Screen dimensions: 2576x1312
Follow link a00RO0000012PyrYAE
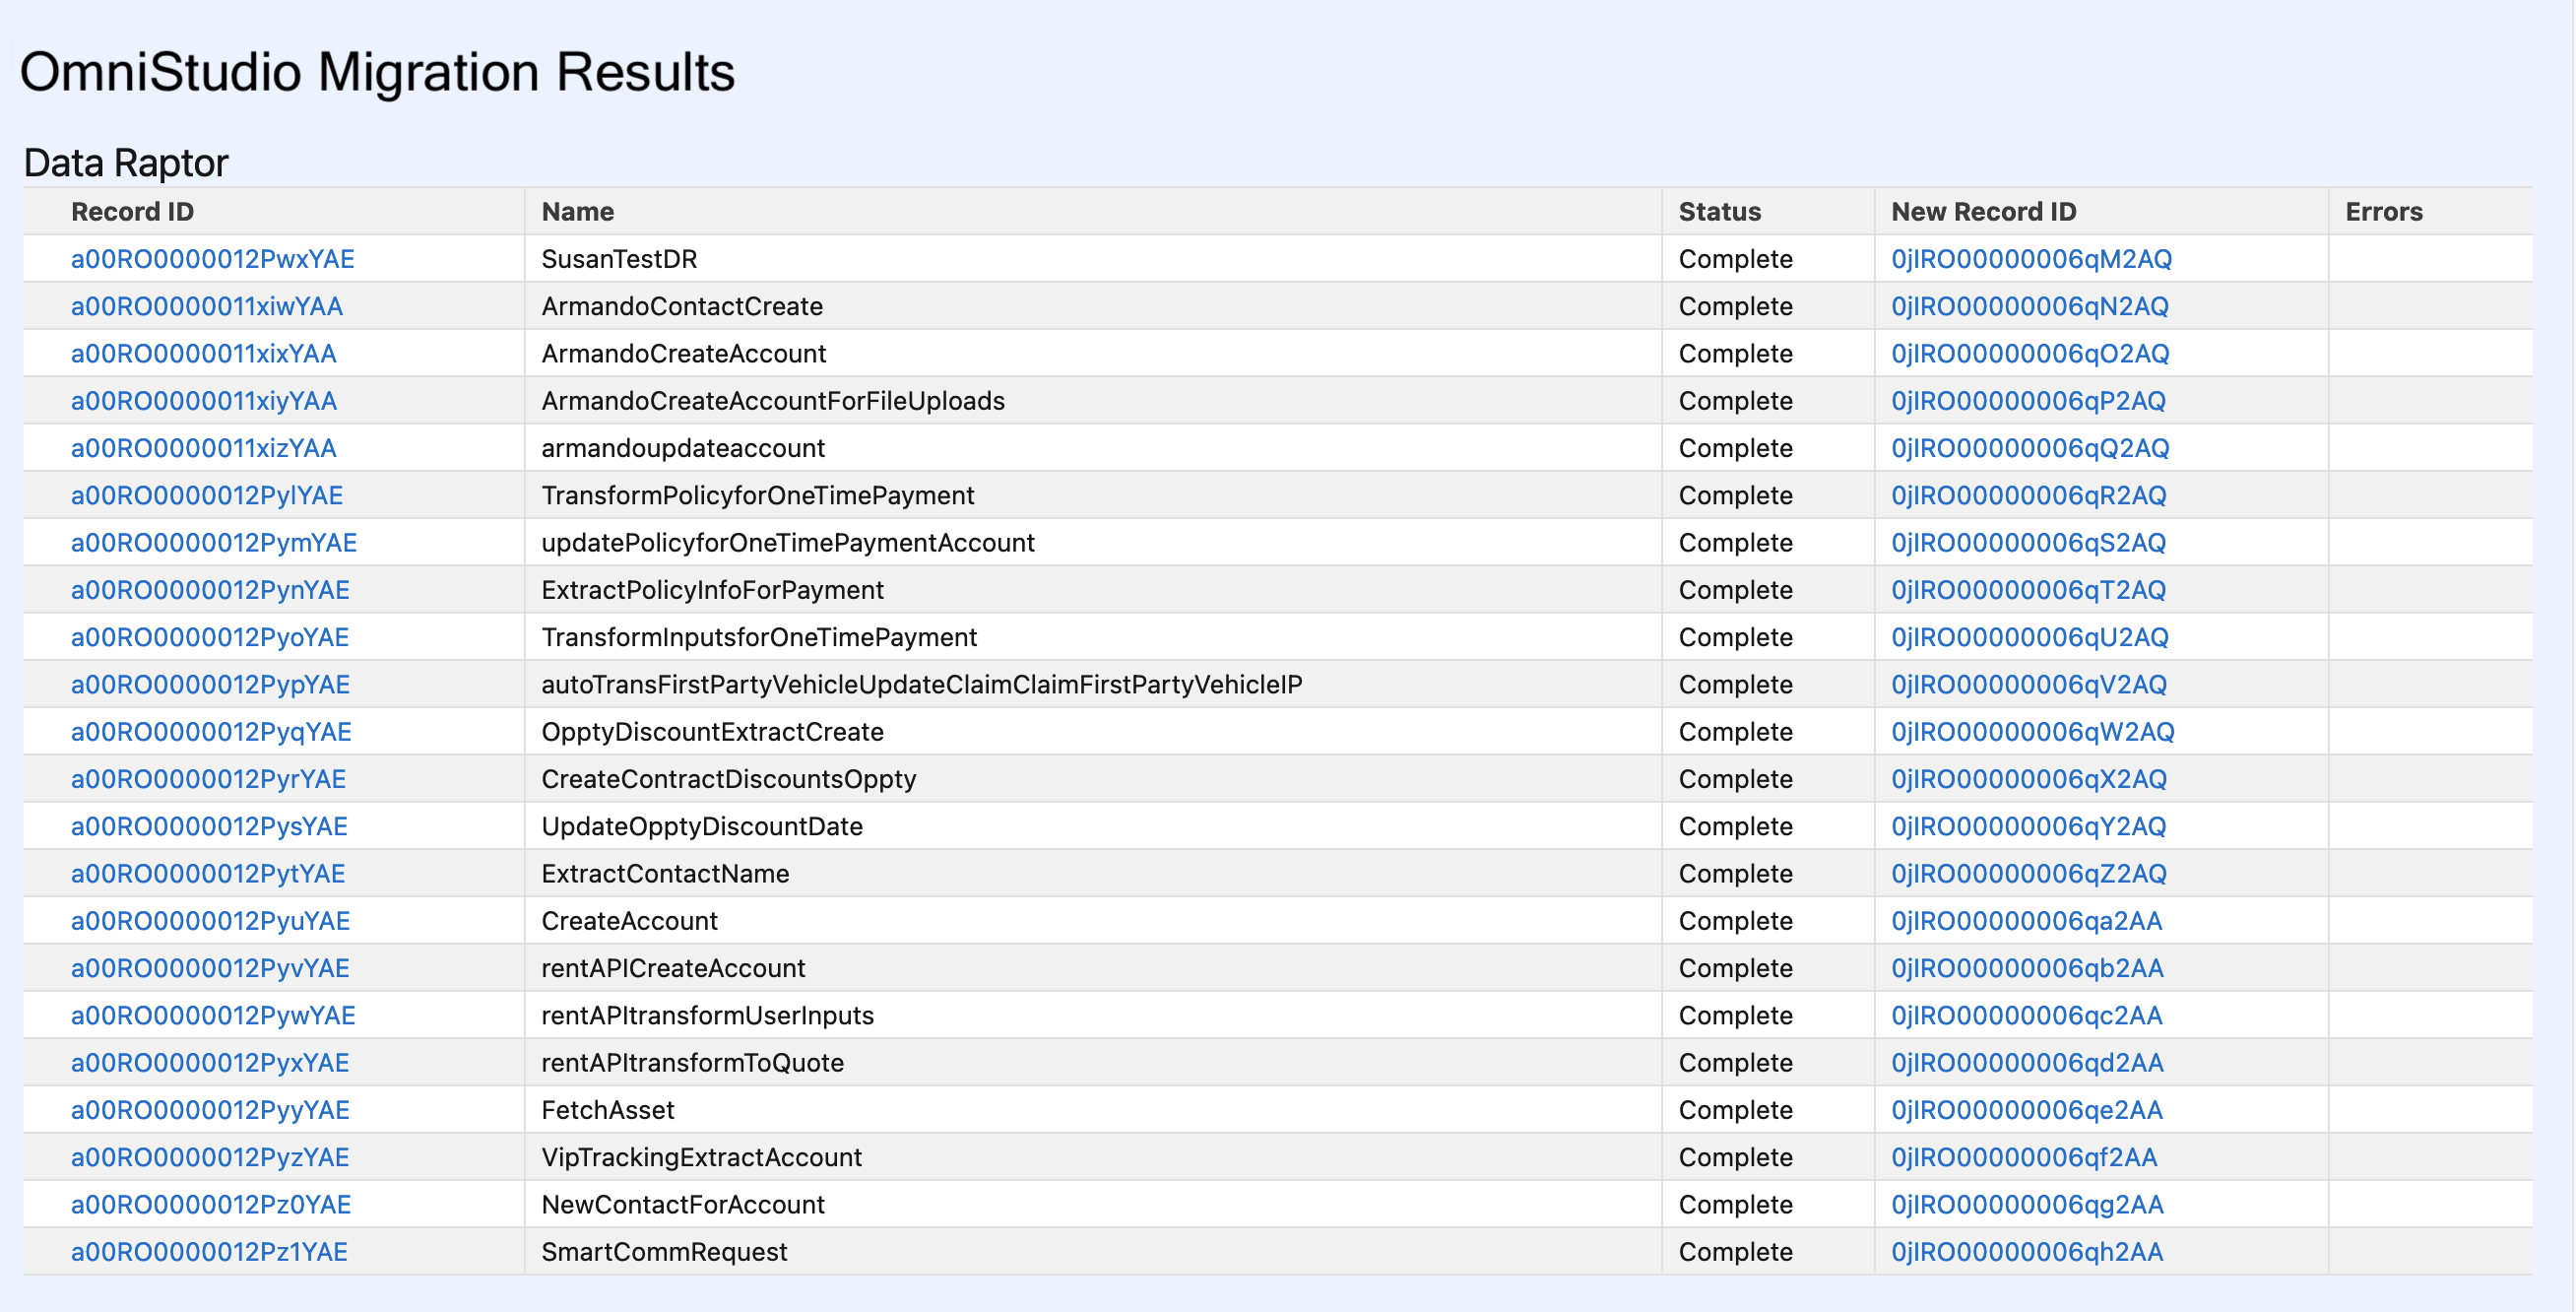(208, 779)
